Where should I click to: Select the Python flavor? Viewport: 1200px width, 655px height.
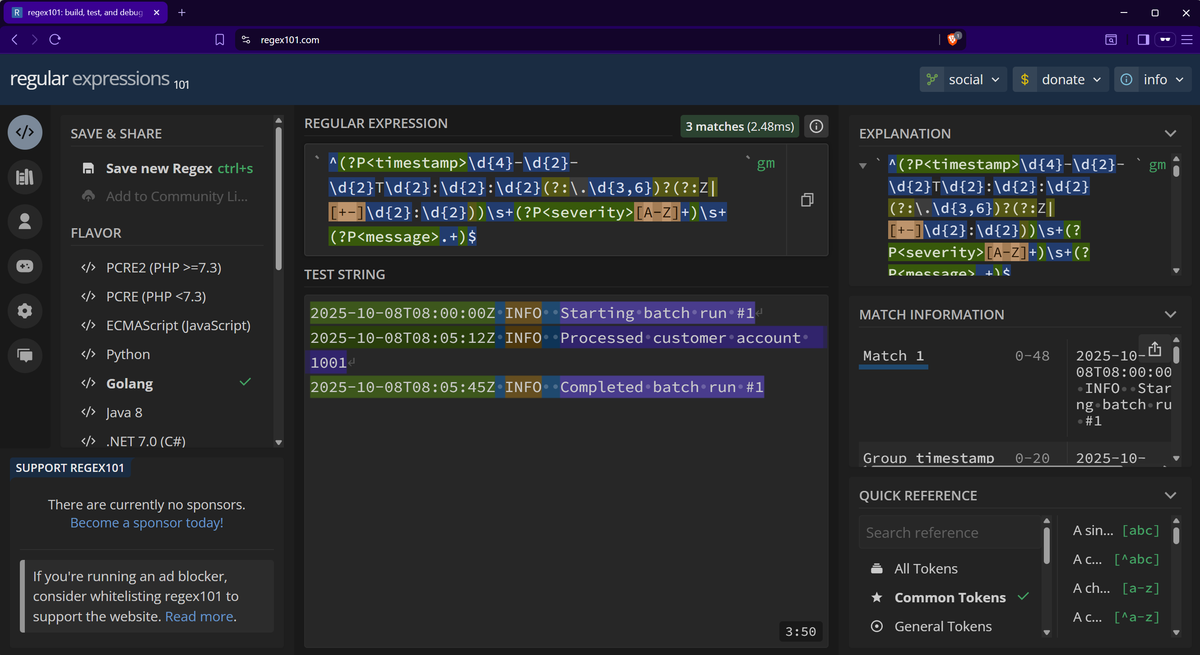(x=128, y=354)
